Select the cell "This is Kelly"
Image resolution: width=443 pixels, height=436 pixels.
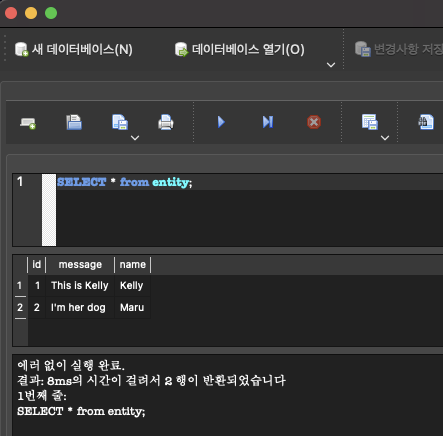80,286
